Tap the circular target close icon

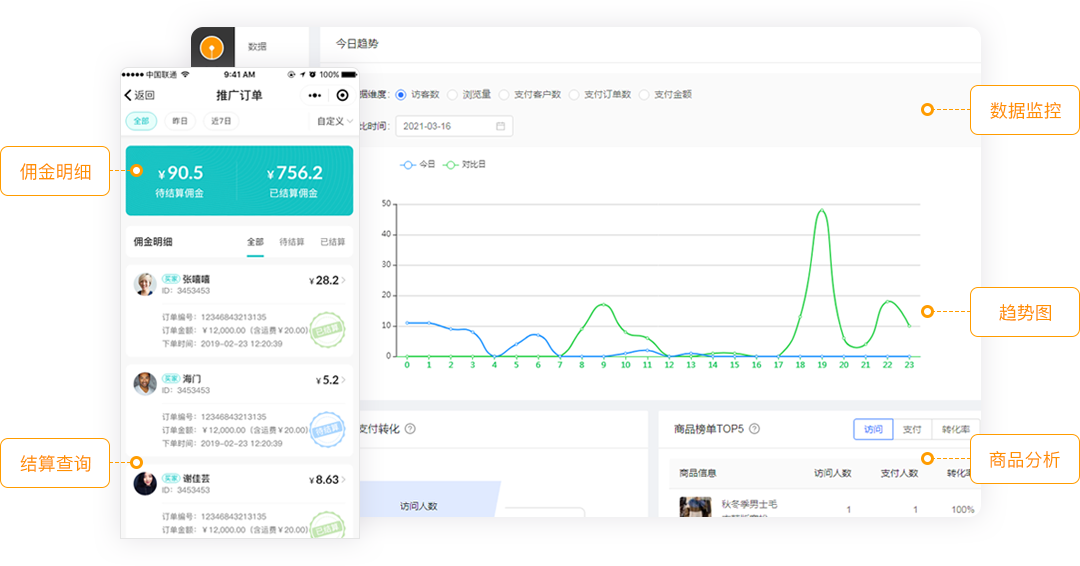(x=342, y=96)
